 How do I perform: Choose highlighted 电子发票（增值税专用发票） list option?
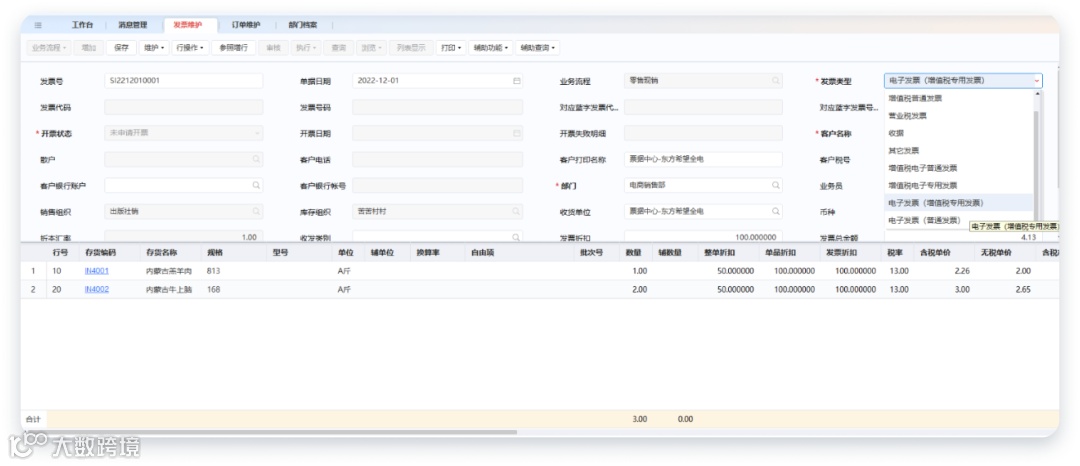tap(959, 202)
